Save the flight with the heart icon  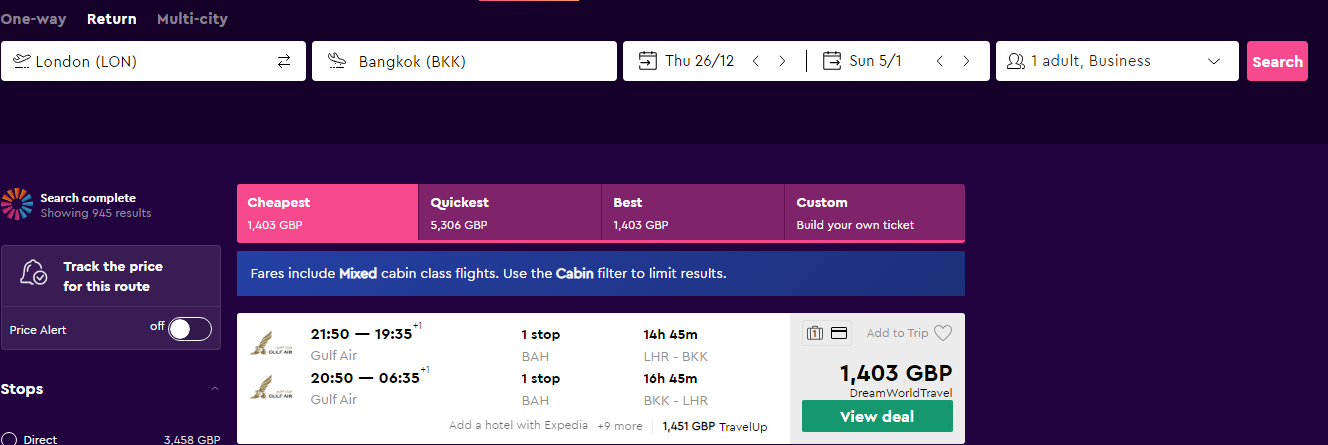942,333
